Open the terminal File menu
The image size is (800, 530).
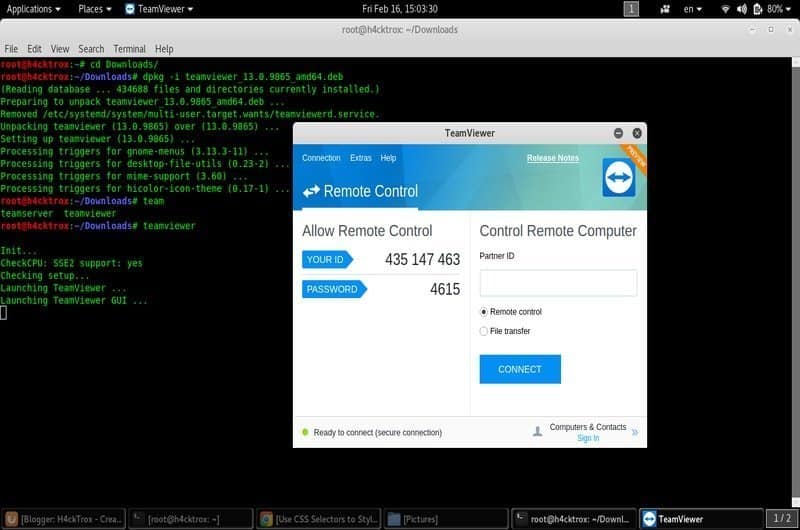click(11, 49)
